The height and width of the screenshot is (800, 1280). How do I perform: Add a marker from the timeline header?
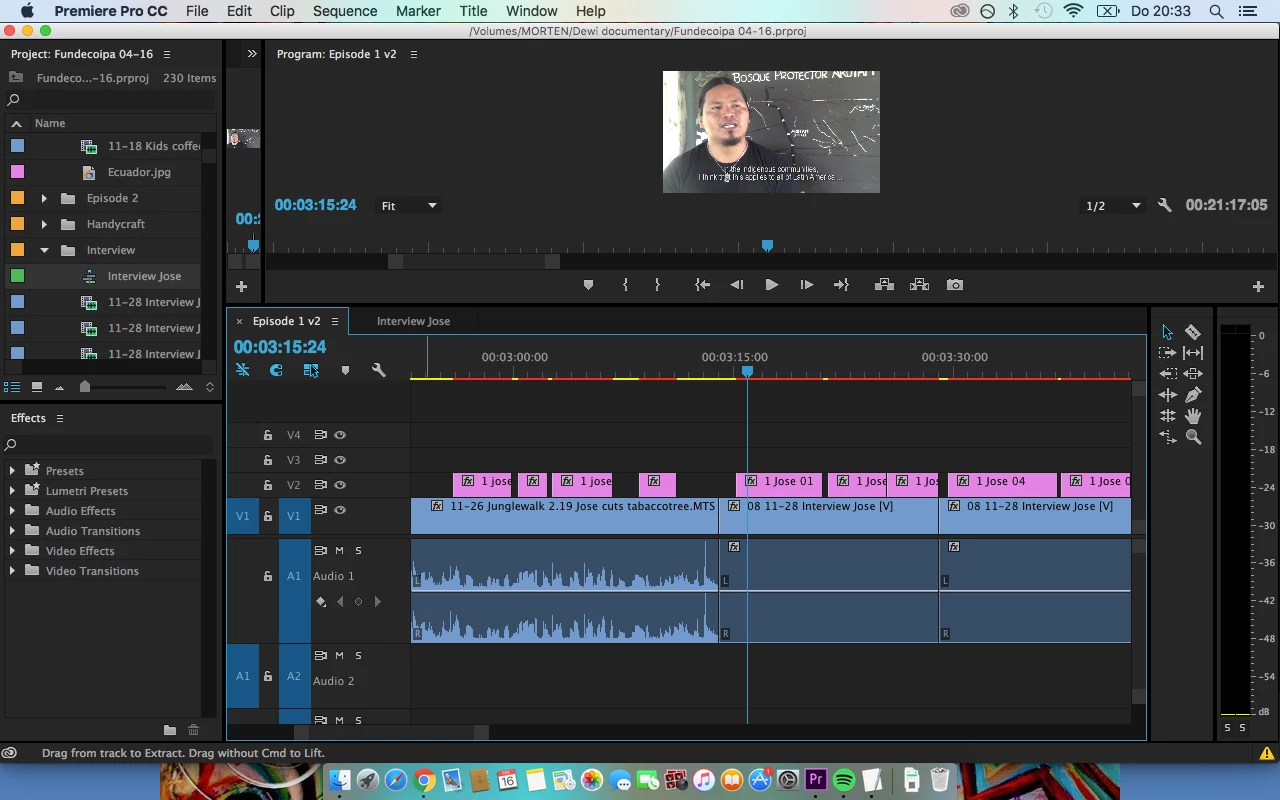click(345, 370)
